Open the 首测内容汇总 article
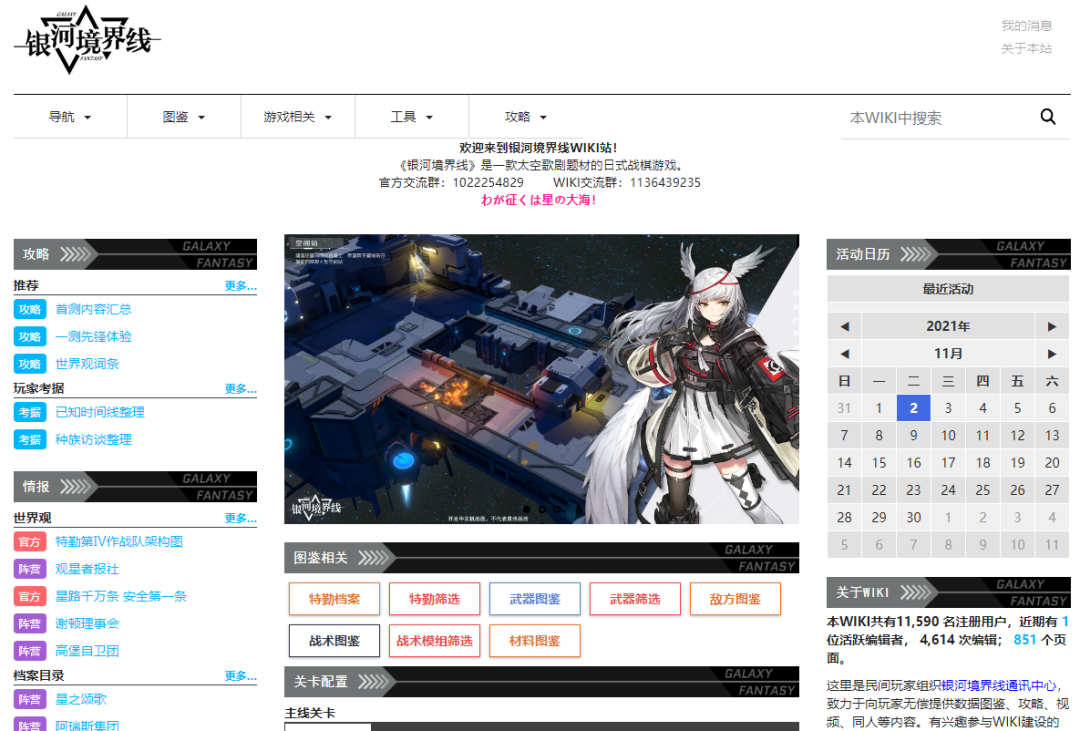This screenshot has height=731, width=1080. [x=94, y=309]
